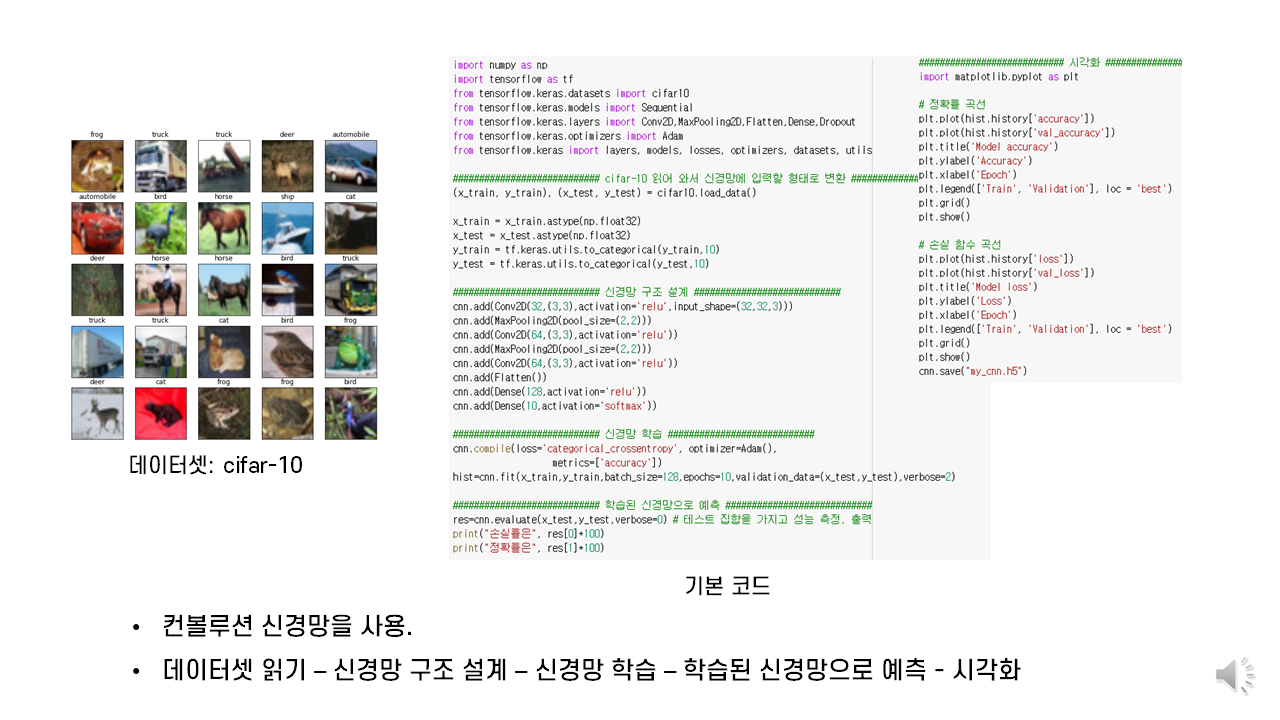Click the audio speaker icon bottom right
This screenshot has height=720, width=1280.
click(1235, 675)
